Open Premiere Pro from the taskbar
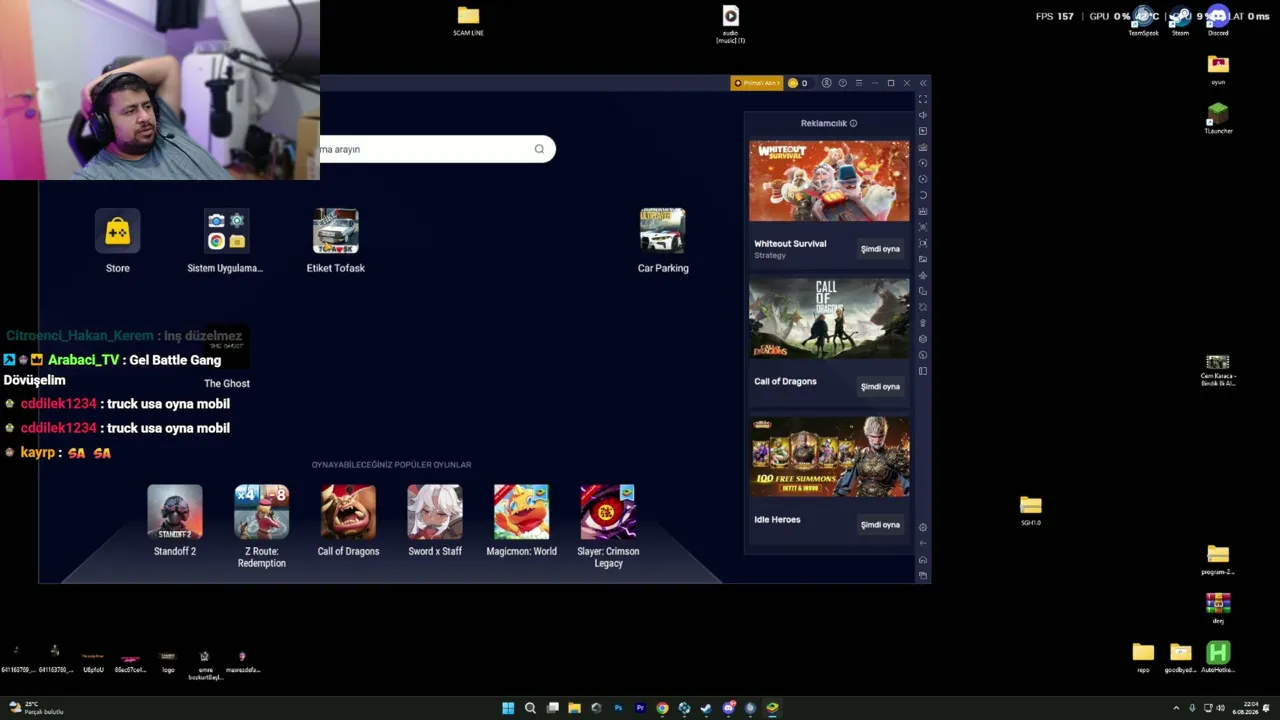 click(x=640, y=708)
